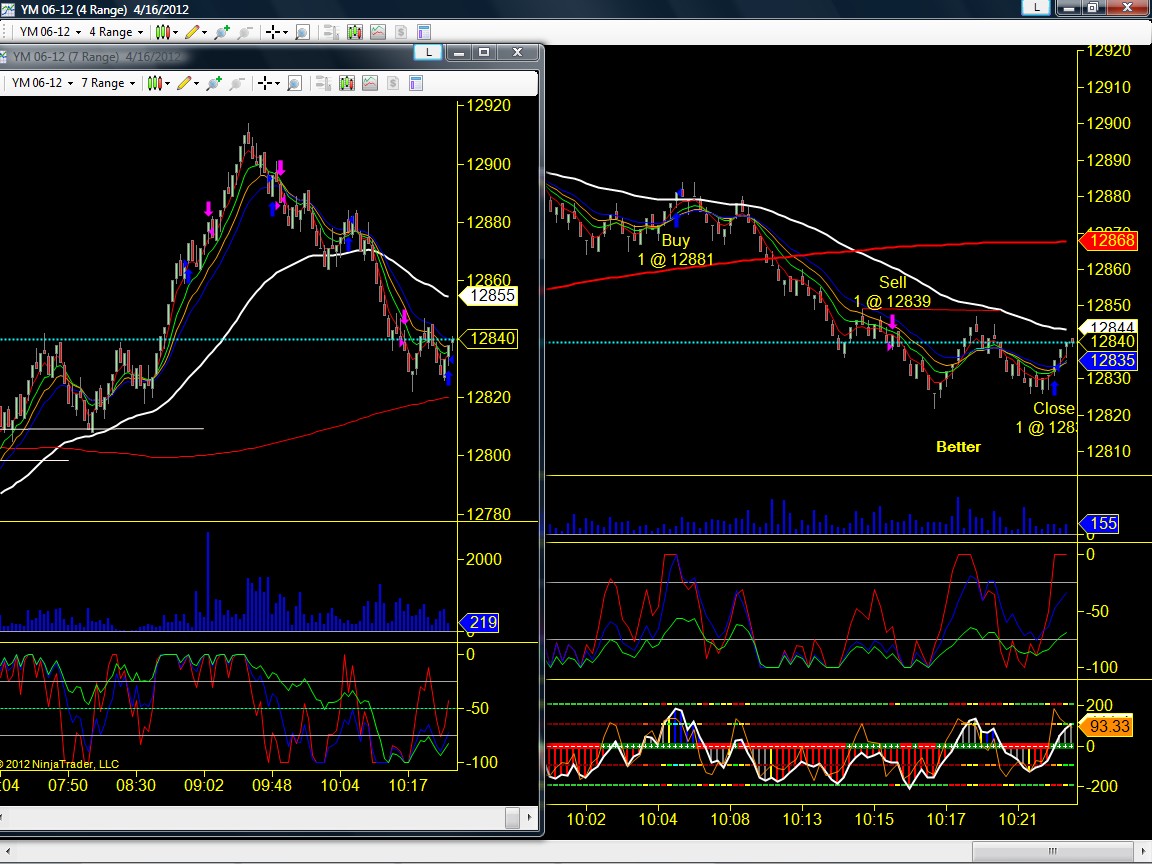The width and height of the screenshot is (1152, 864).
Task: Click the red 12868 price marker
Action: click(x=1108, y=241)
